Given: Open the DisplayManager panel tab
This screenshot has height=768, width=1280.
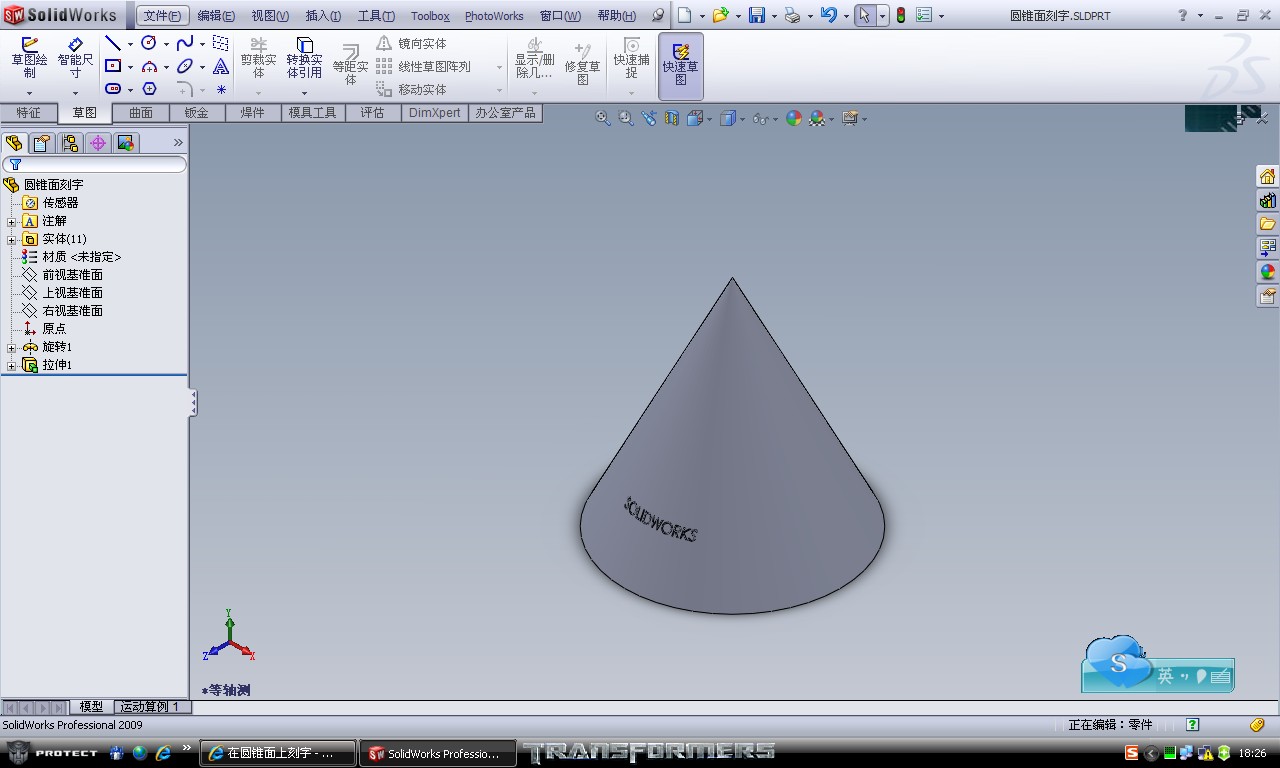Looking at the screenshot, I should tap(126, 143).
